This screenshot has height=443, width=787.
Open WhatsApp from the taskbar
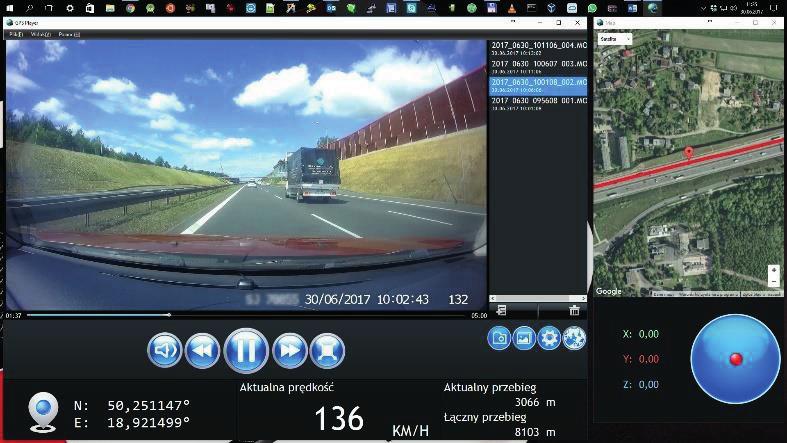(592, 8)
